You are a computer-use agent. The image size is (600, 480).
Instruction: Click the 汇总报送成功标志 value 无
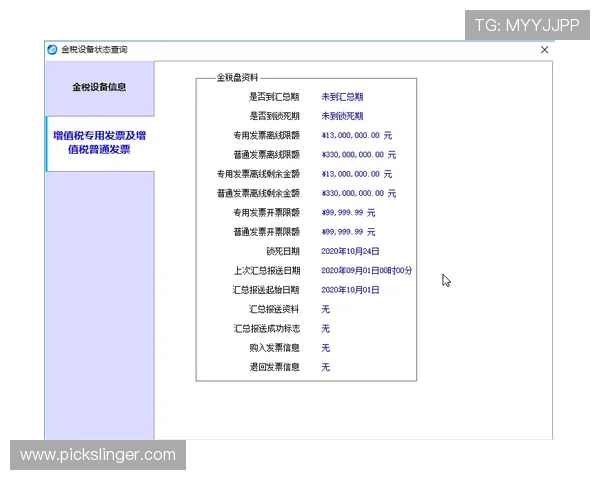pos(326,328)
